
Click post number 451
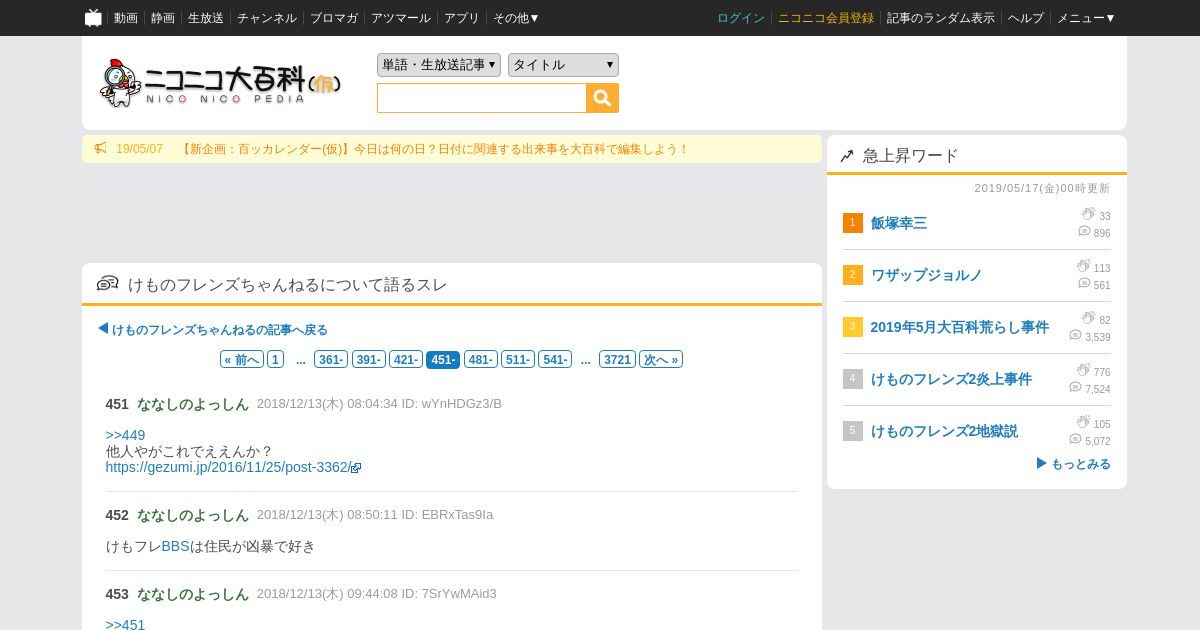click(117, 404)
